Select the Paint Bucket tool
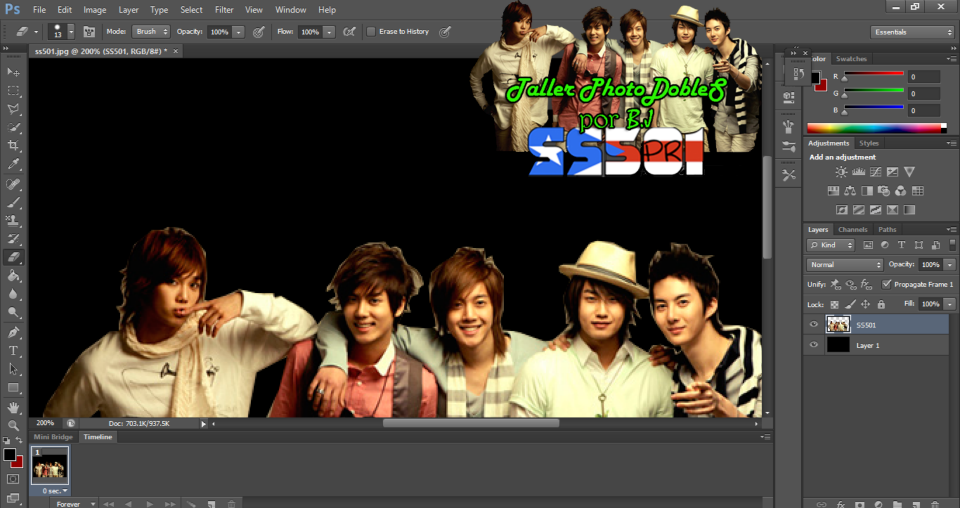This screenshot has width=960, height=508. (13, 276)
